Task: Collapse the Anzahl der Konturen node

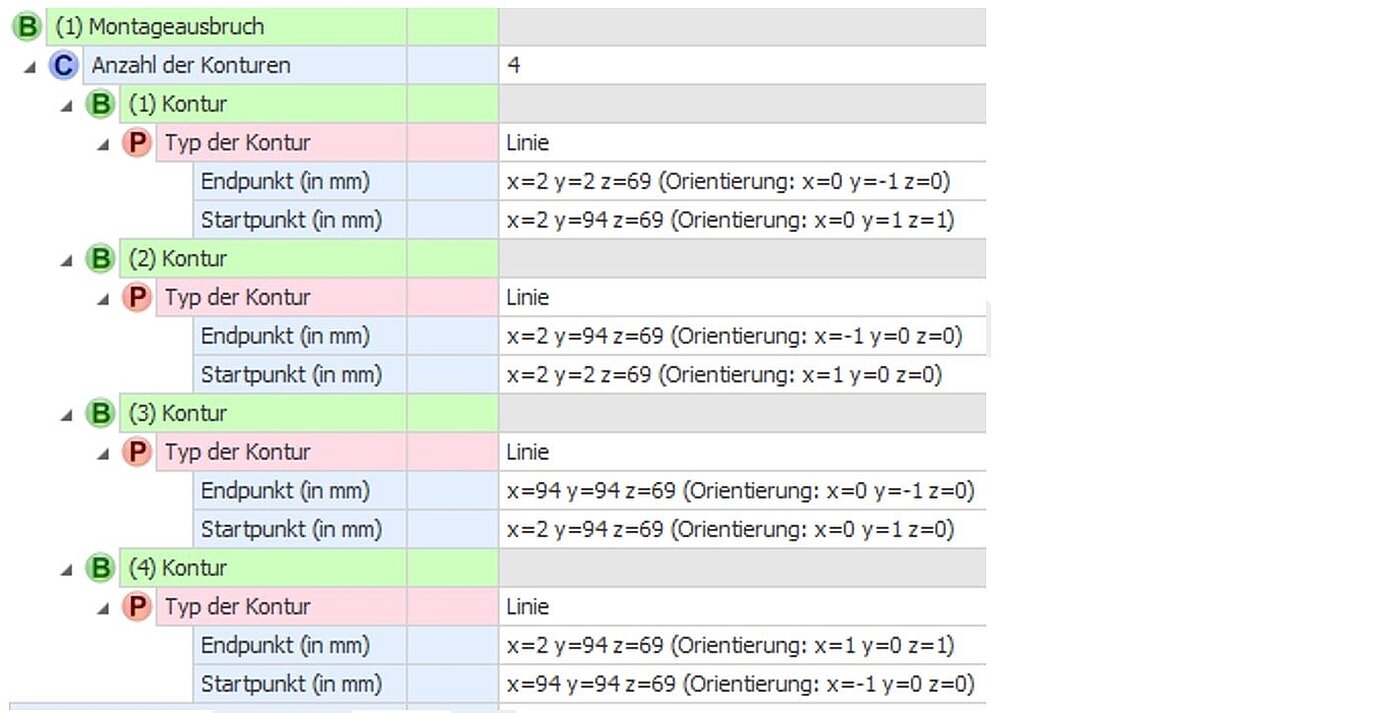Action: 30,67
